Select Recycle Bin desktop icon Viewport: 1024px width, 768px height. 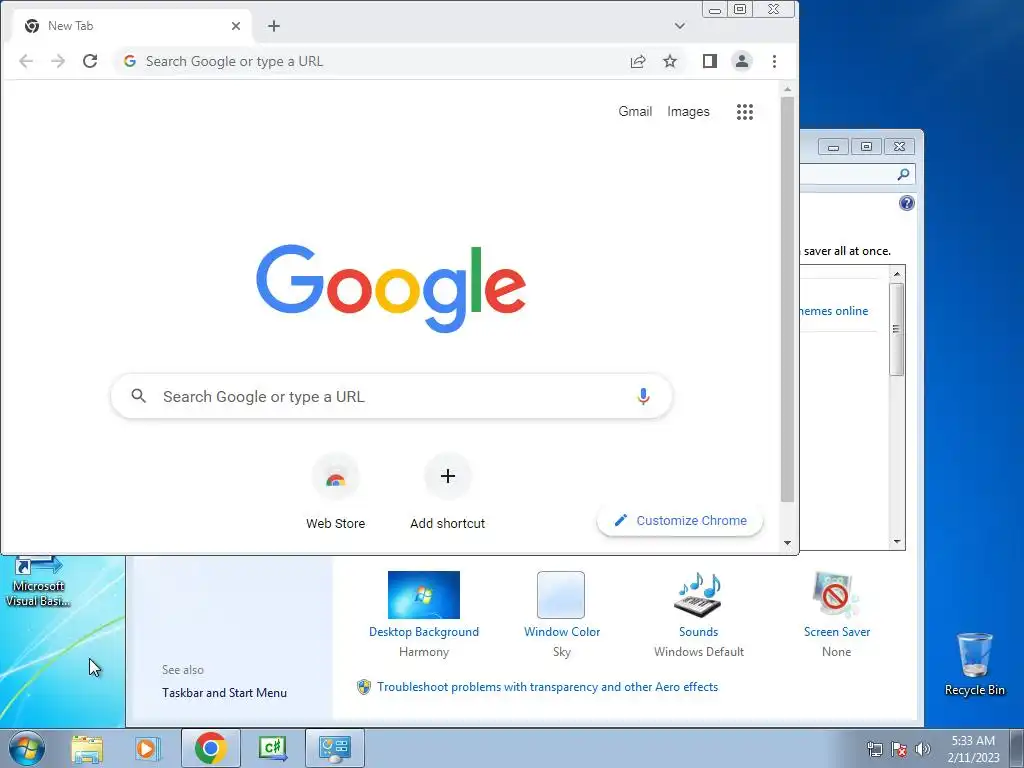(974, 664)
